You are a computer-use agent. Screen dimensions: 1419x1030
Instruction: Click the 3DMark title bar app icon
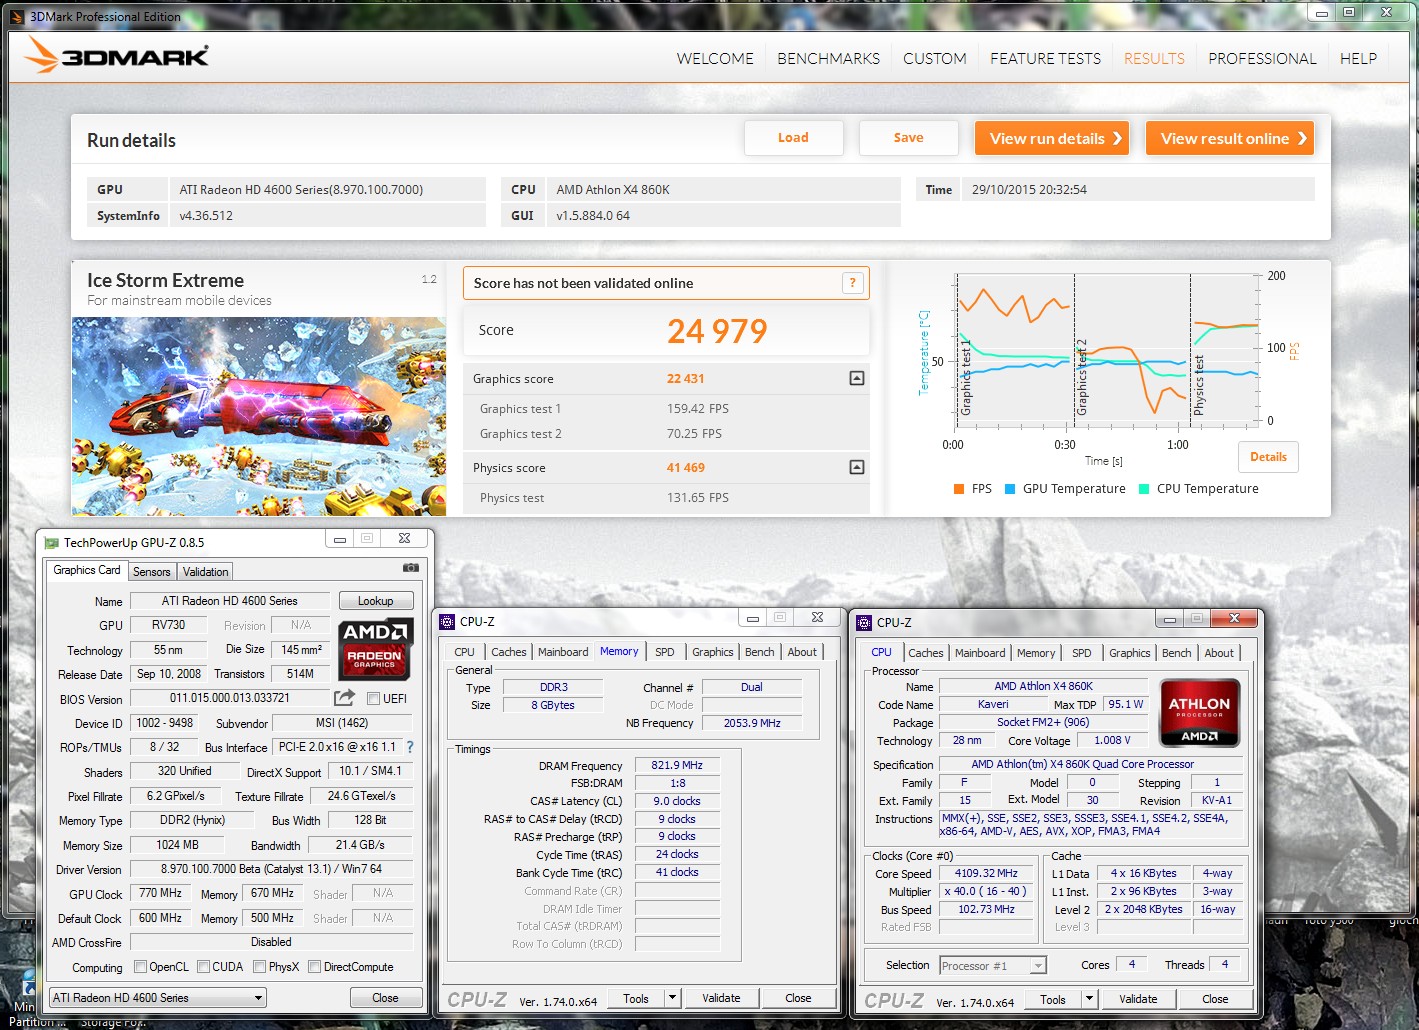tap(17, 16)
